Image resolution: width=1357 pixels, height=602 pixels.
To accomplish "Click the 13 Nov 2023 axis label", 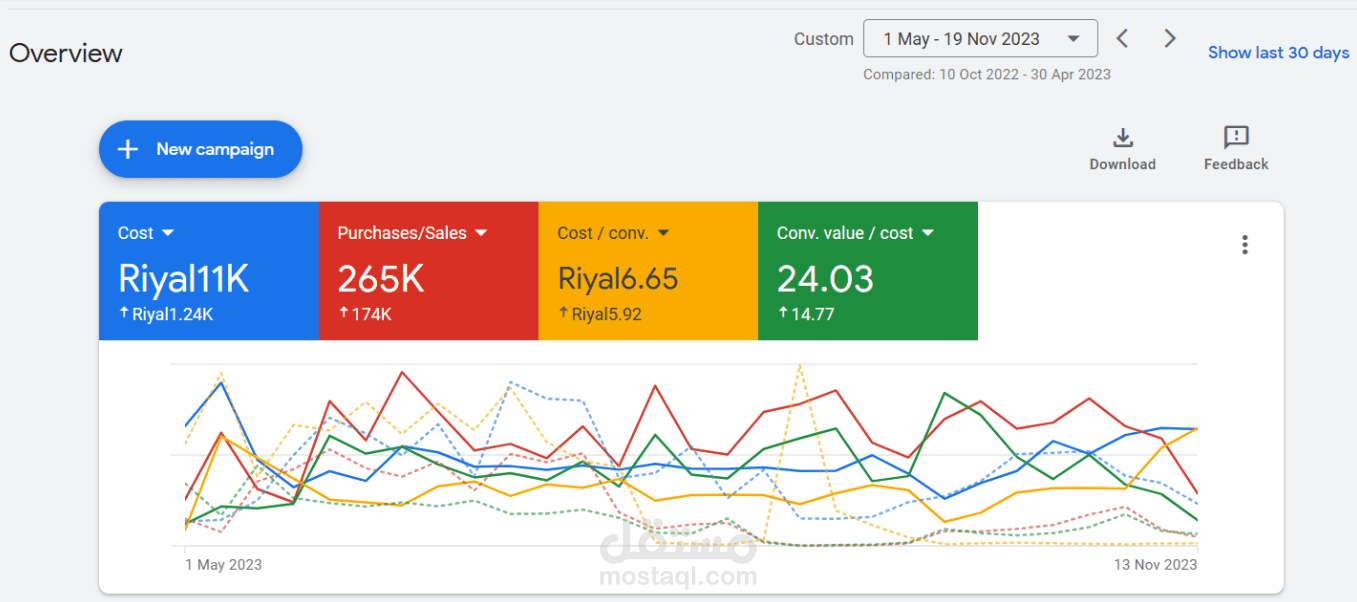I will pyautogui.click(x=1155, y=564).
